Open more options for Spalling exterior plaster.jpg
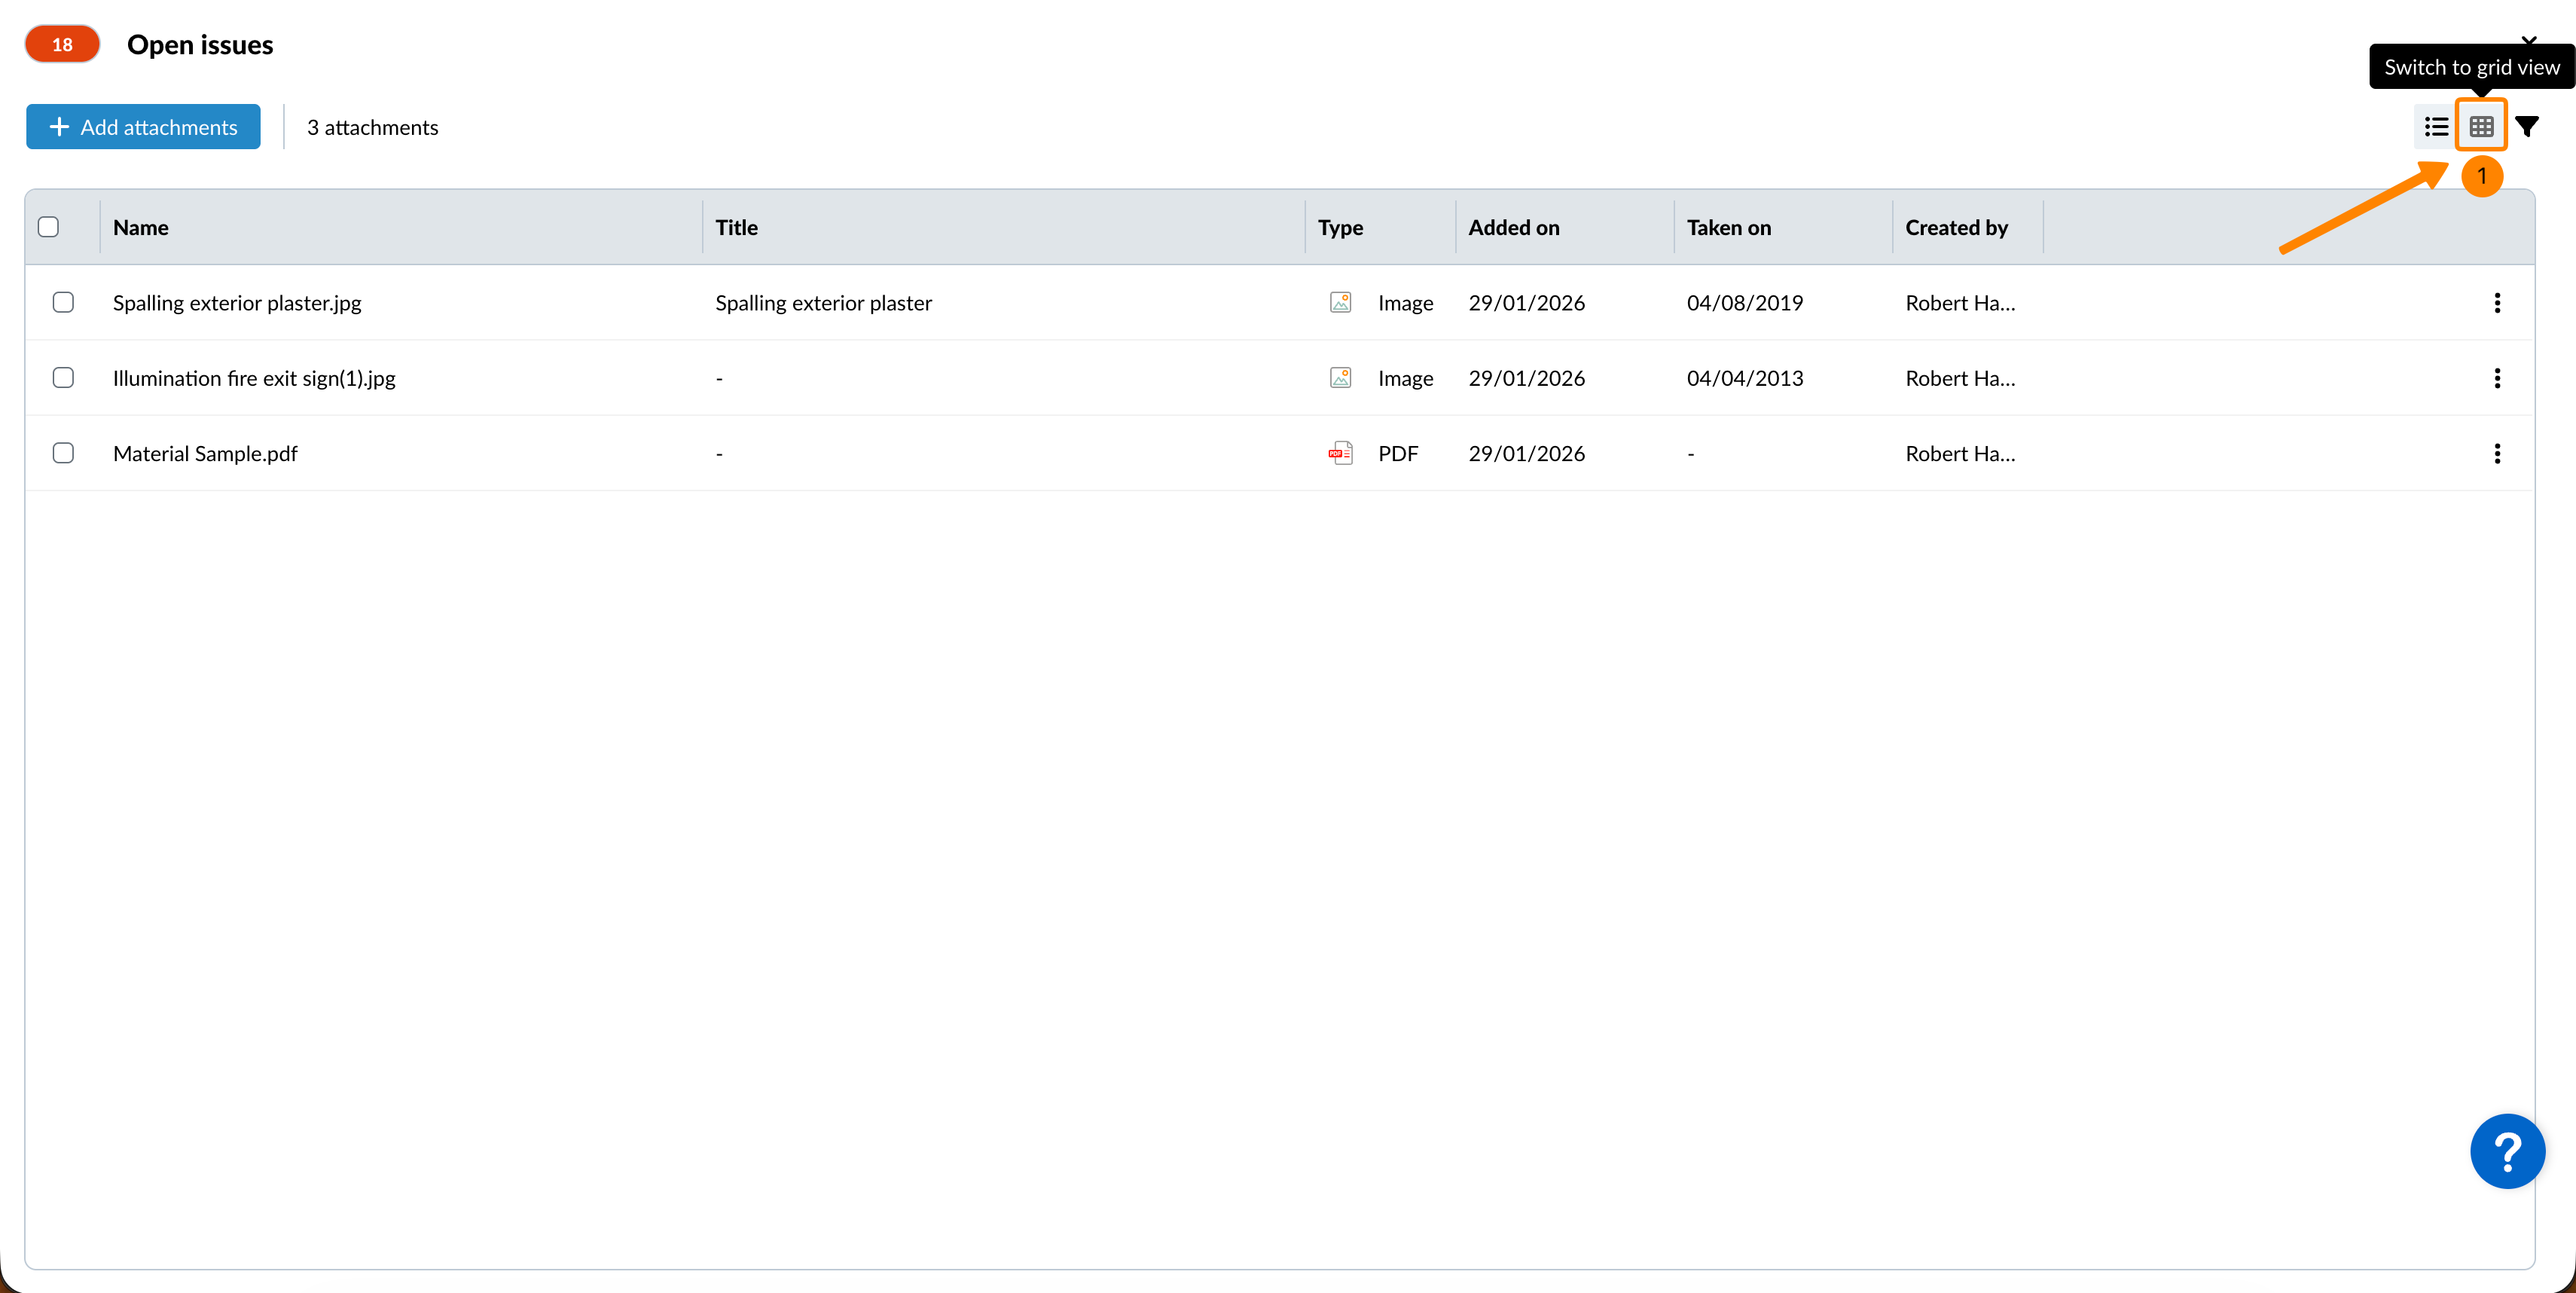The width and height of the screenshot is (2576, 1293). [x=2497, y=303]
